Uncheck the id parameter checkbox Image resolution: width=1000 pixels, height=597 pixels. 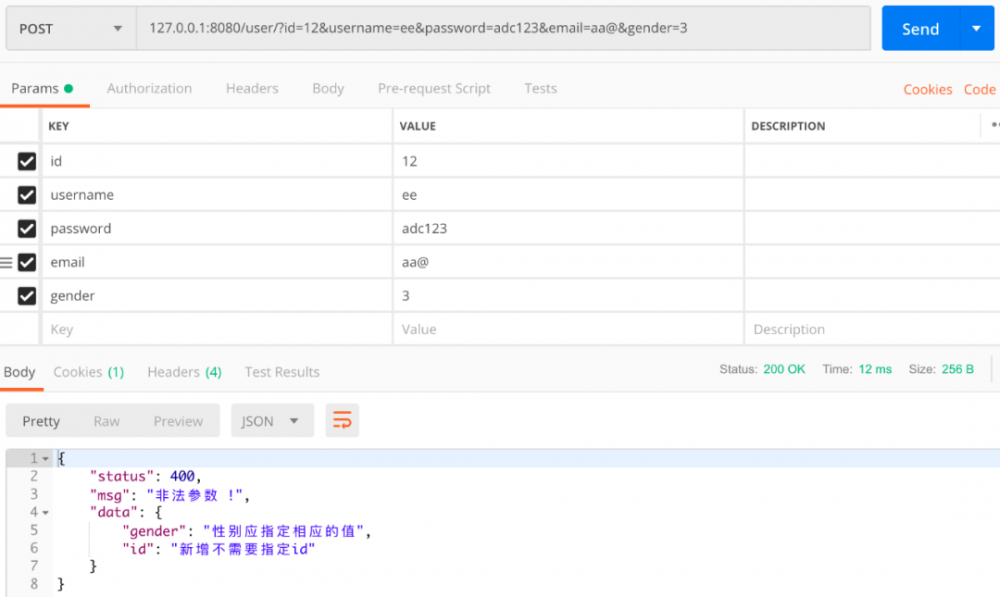26,161
